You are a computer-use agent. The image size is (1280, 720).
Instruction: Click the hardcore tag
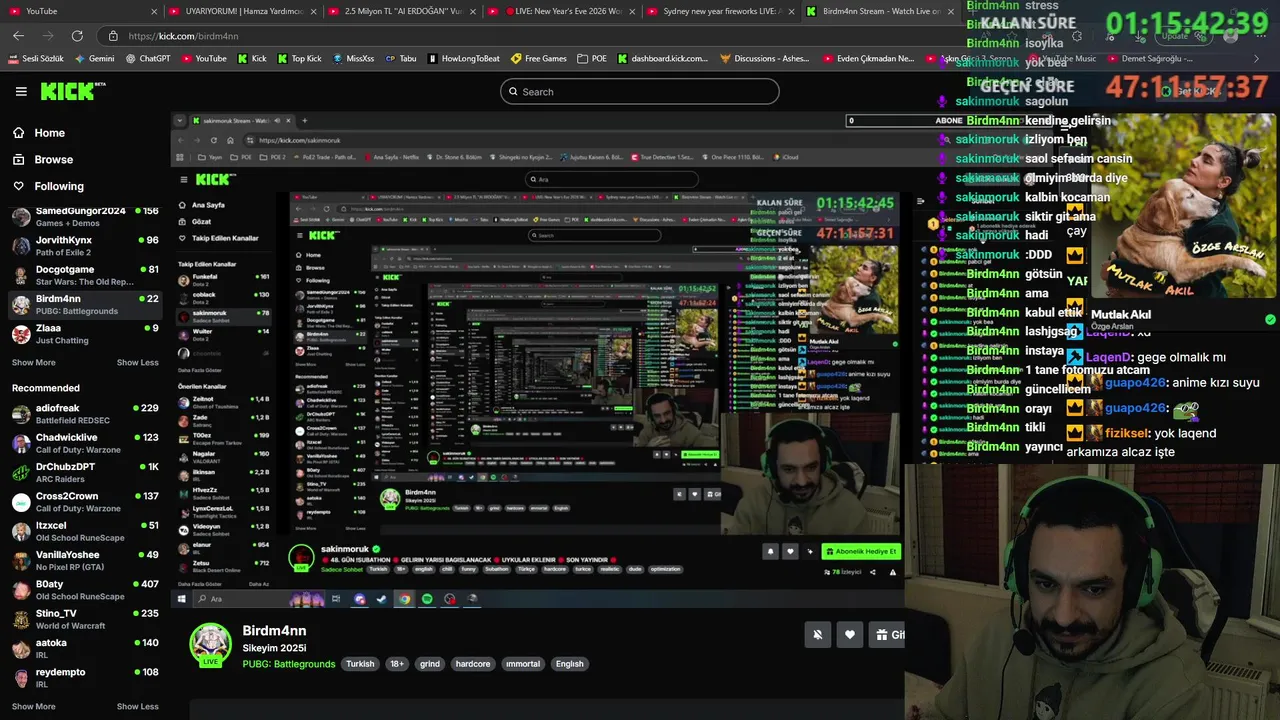pos(473,664)
